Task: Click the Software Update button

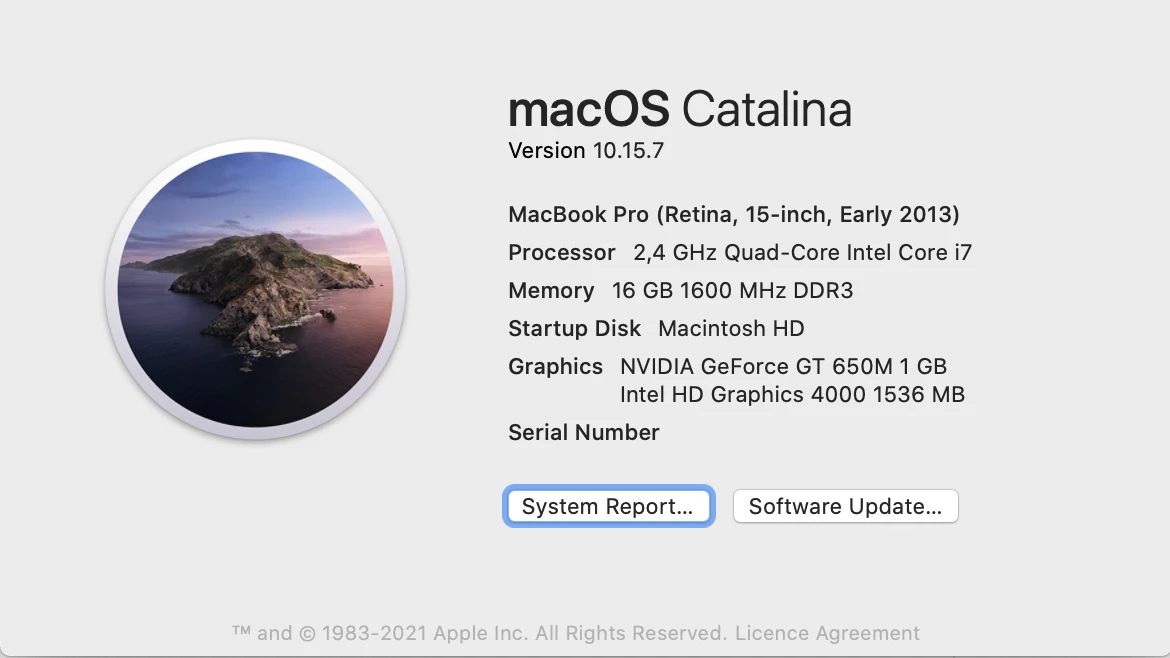Action: tap(845, 506)
